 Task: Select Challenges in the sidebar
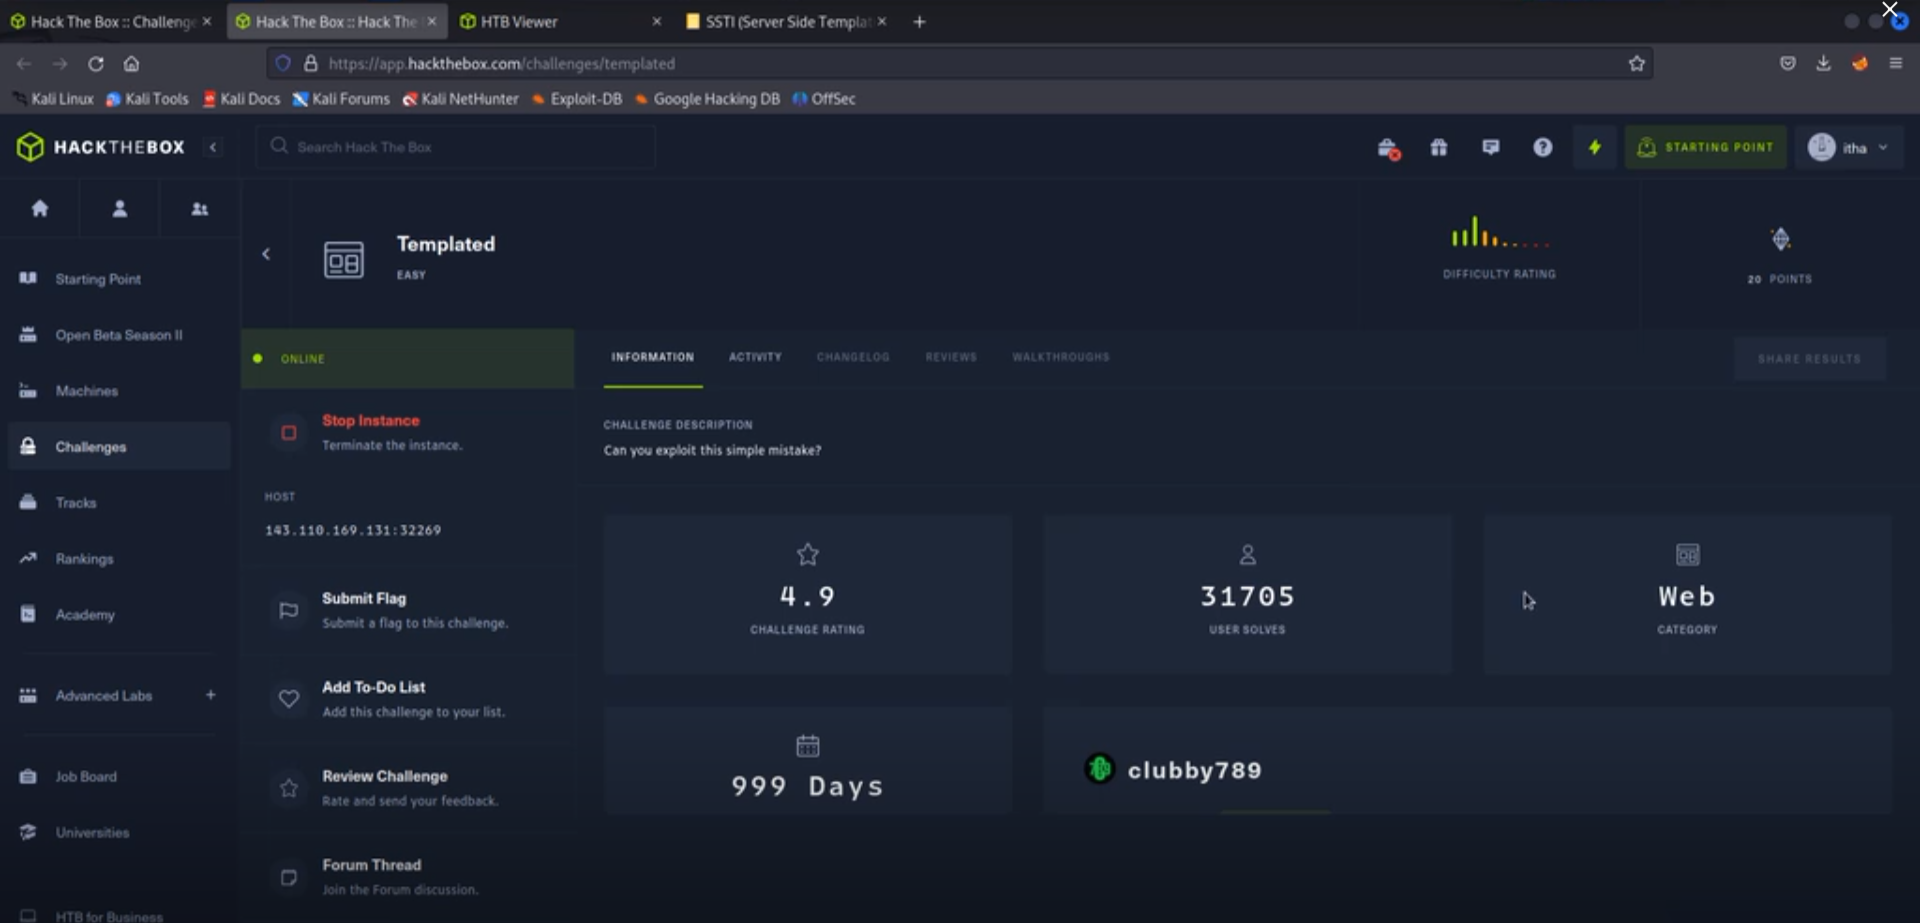pyautogui.click(x=118, y=446)
